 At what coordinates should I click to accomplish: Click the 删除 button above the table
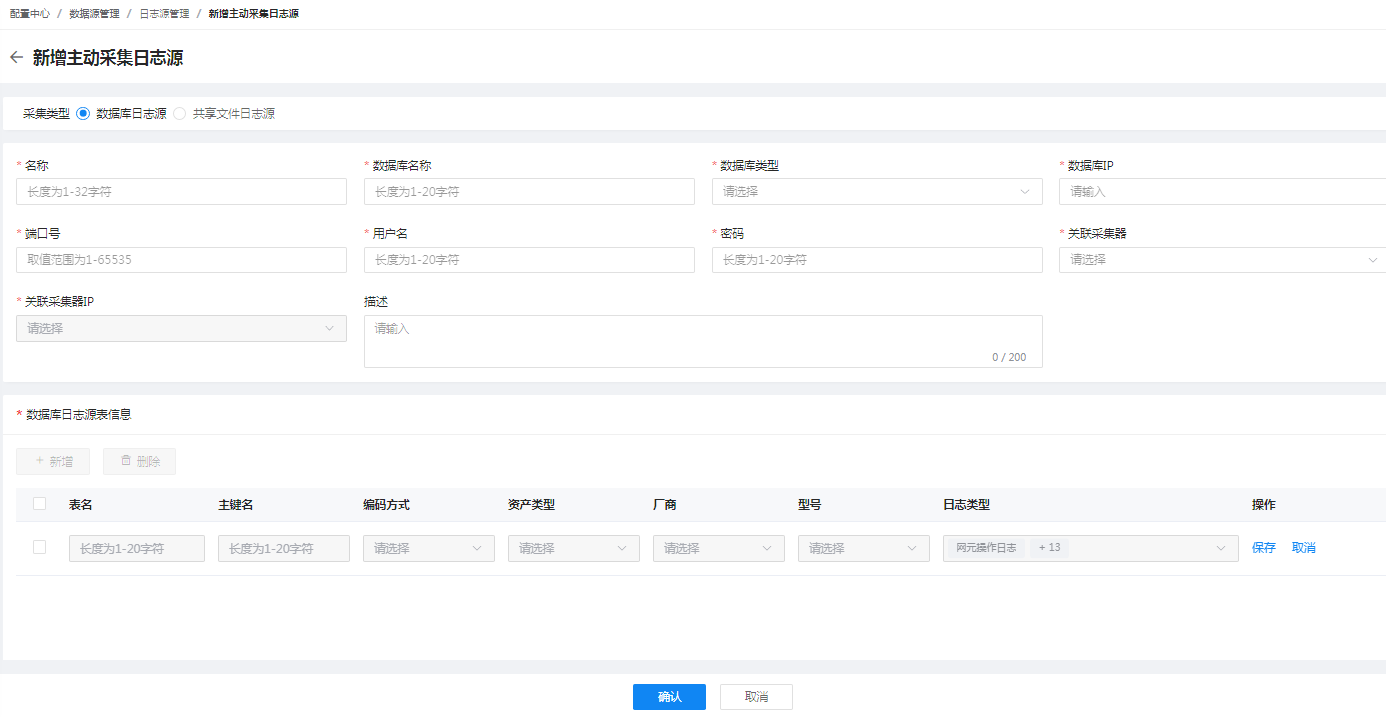139,462
